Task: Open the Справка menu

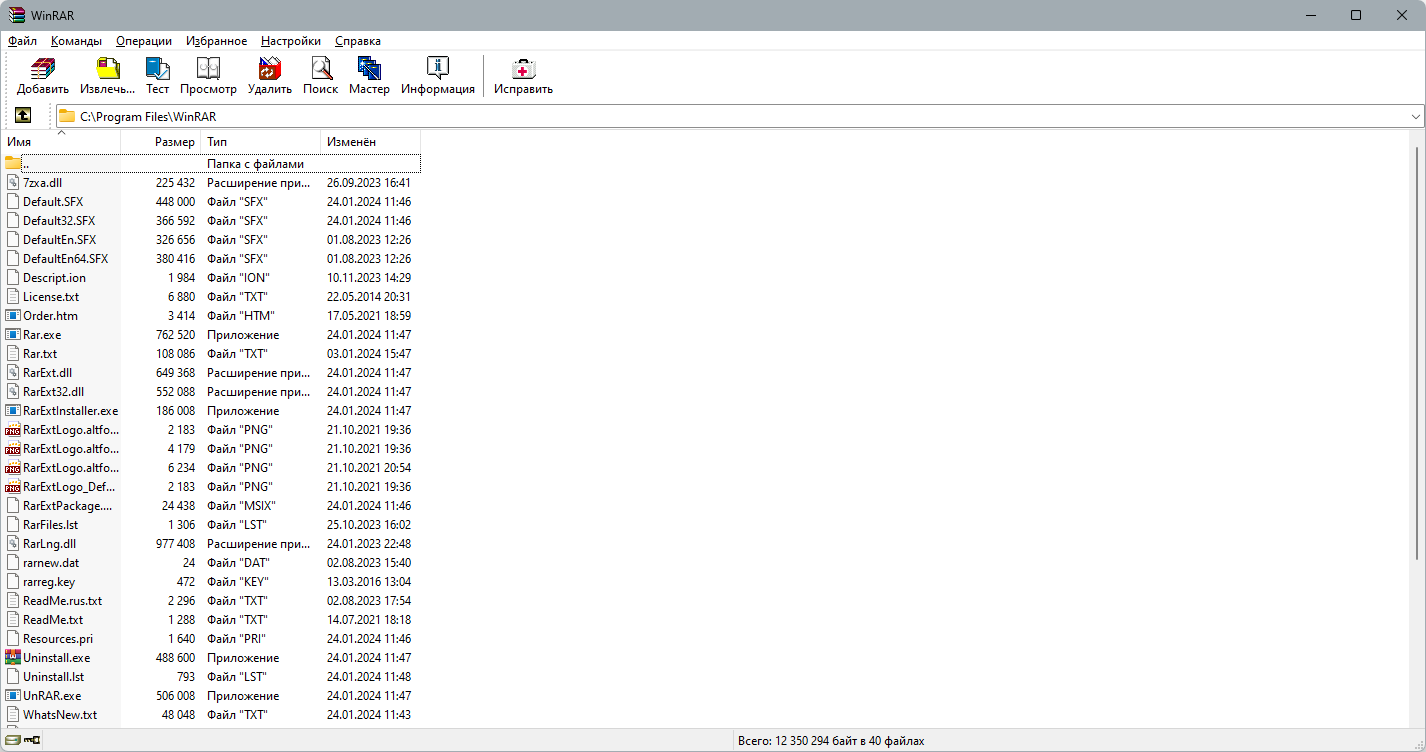Action: [358, 41]
